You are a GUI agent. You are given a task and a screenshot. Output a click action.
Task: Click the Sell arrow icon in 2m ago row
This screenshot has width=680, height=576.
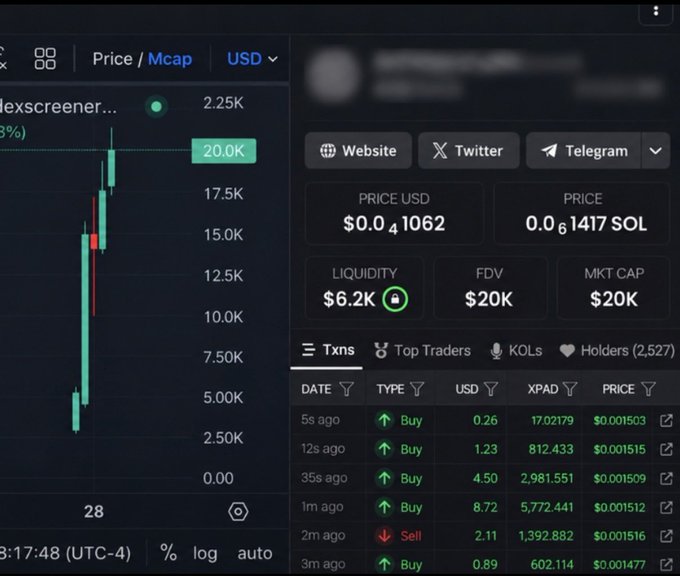coord(384,536)
